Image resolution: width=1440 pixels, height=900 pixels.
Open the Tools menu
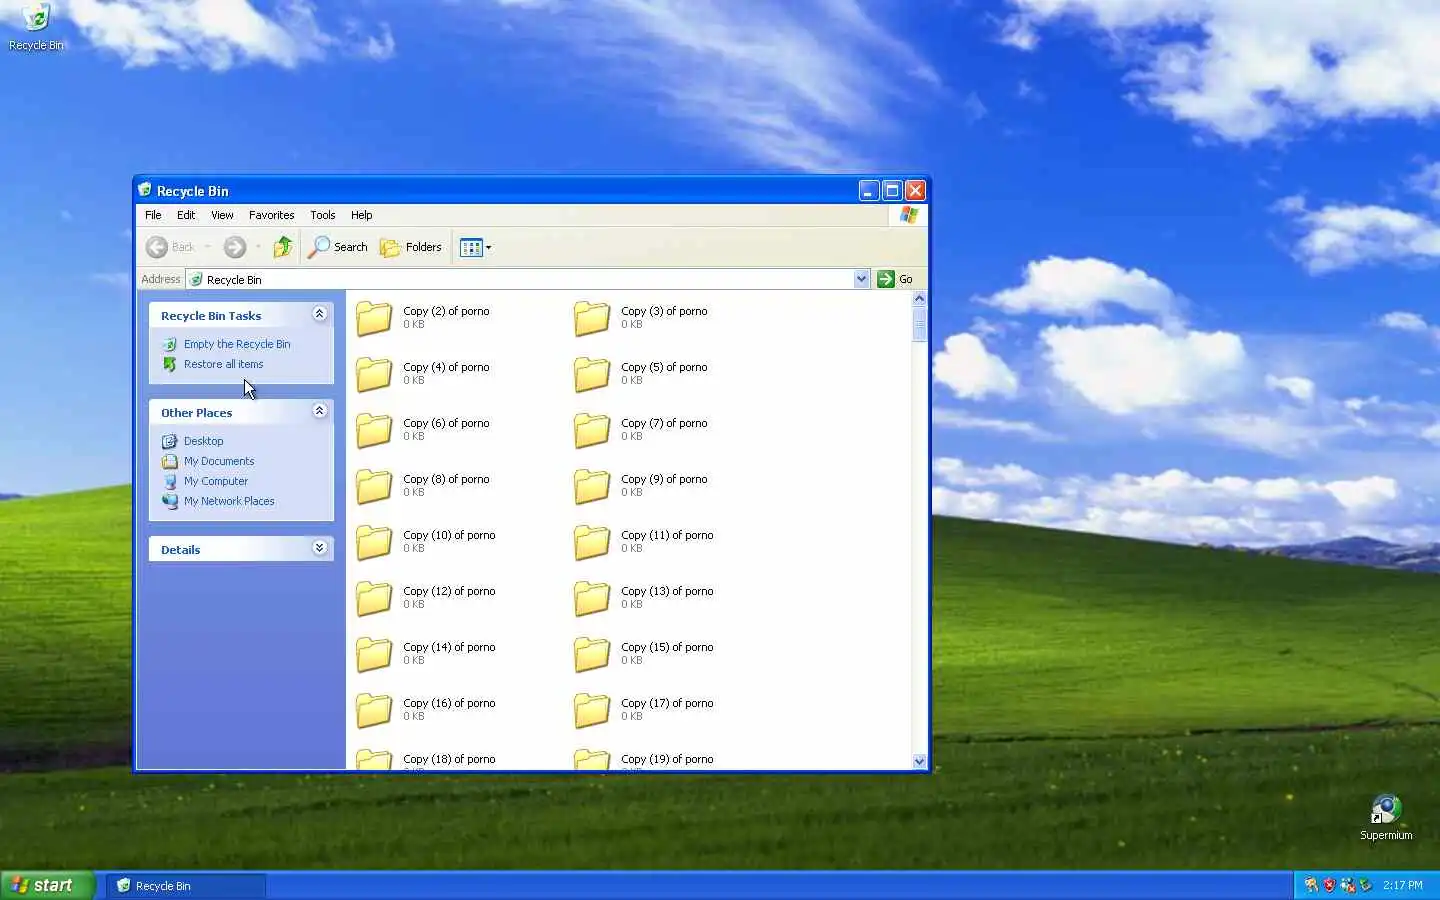(322, 215)
